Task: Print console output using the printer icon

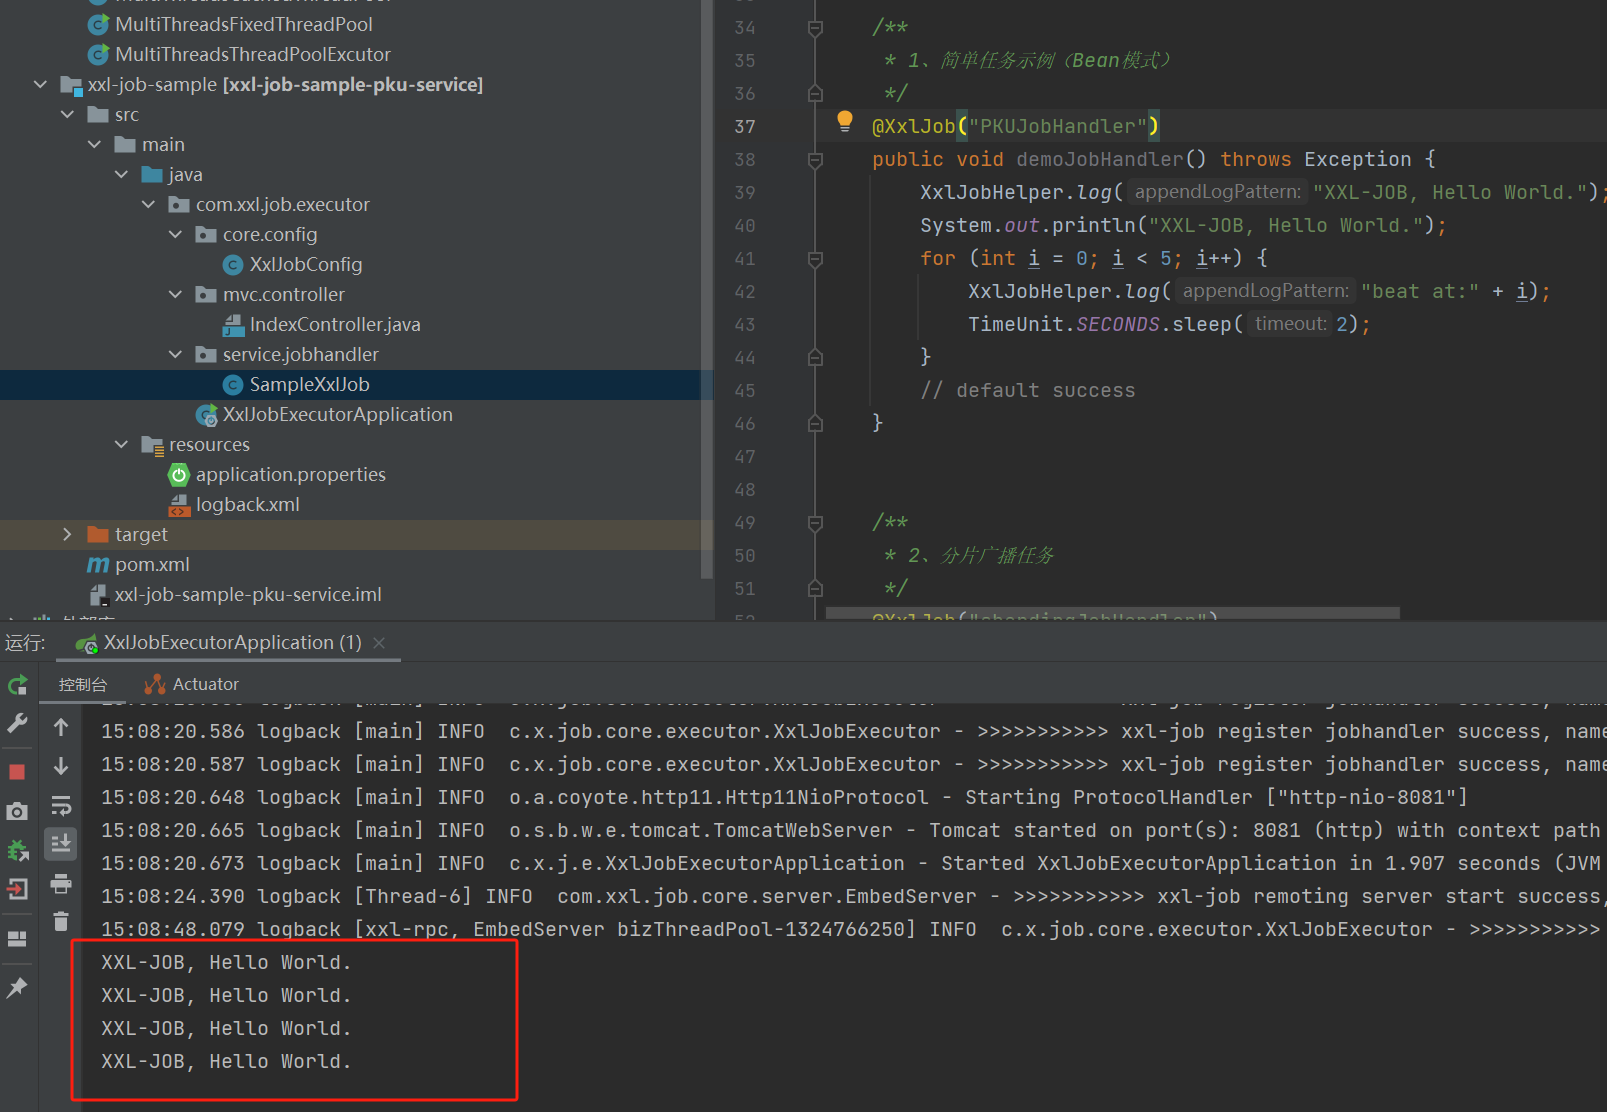Action: coord(61,883)
